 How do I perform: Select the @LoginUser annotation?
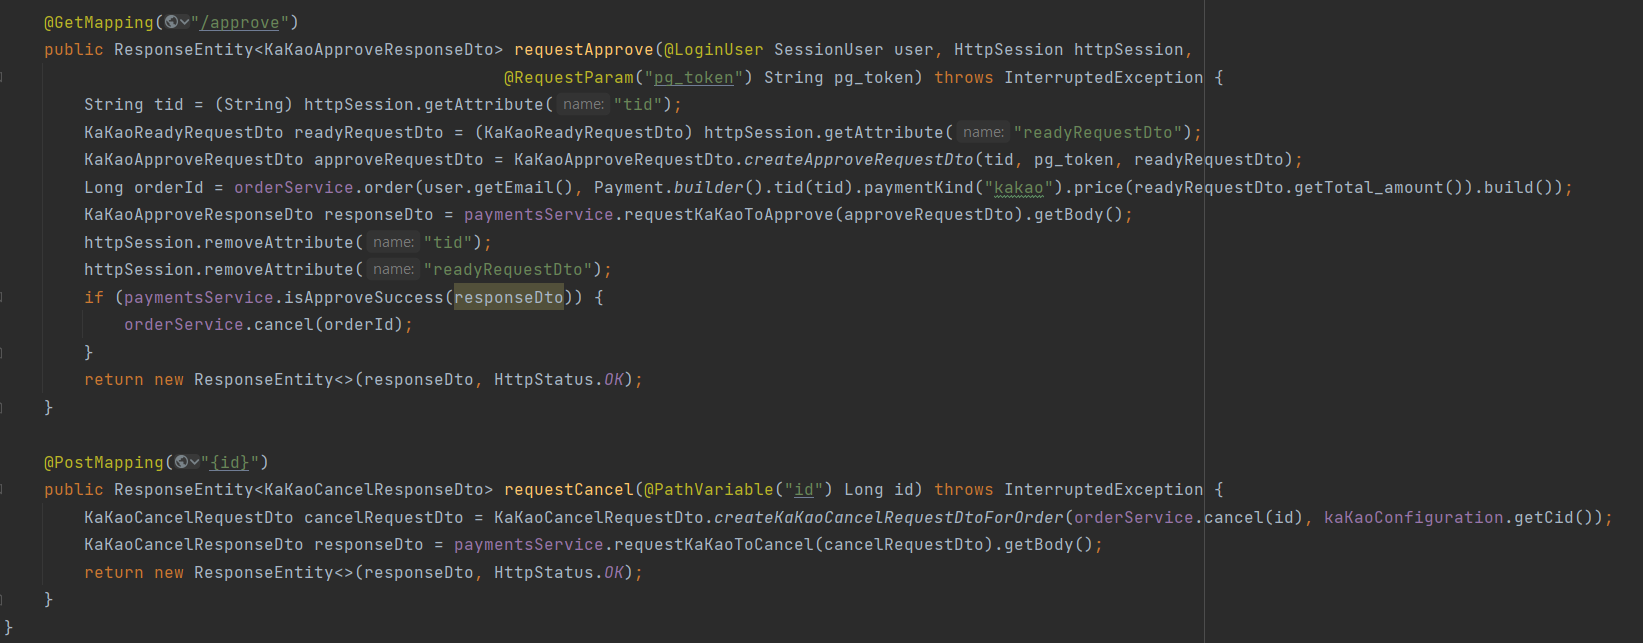coord(714,49)
